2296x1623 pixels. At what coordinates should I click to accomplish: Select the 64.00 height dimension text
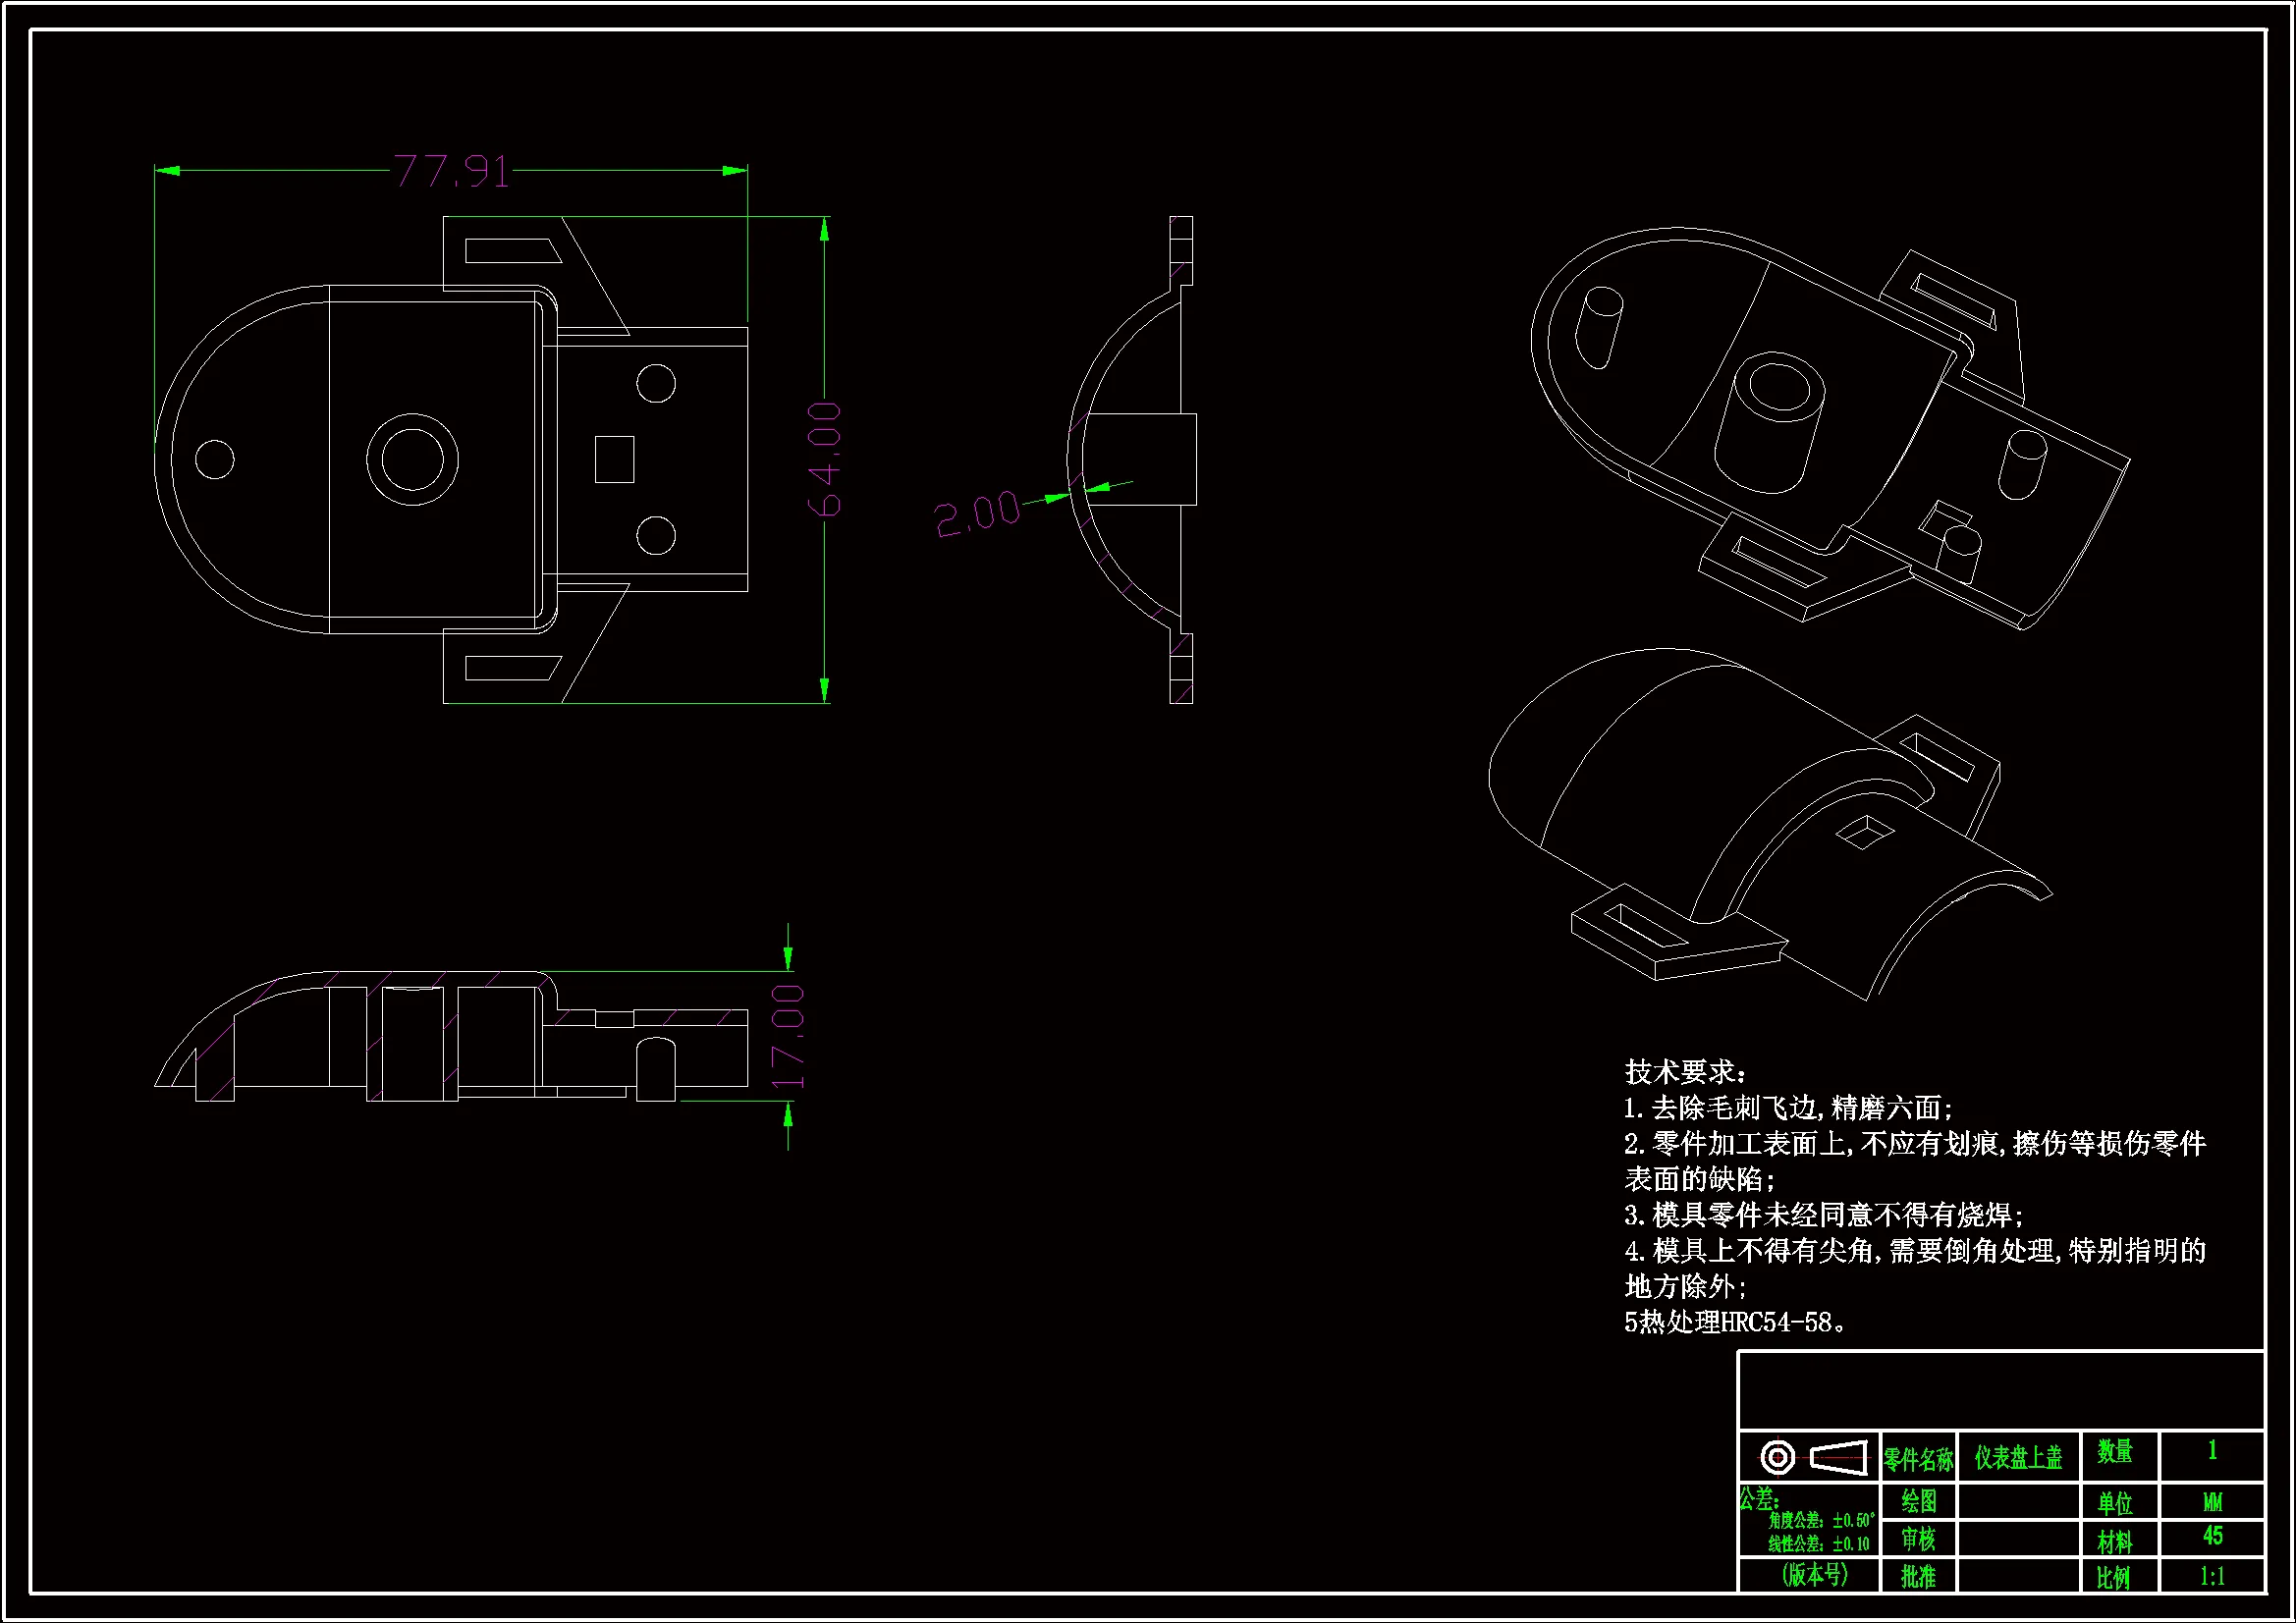coord(825,460)
